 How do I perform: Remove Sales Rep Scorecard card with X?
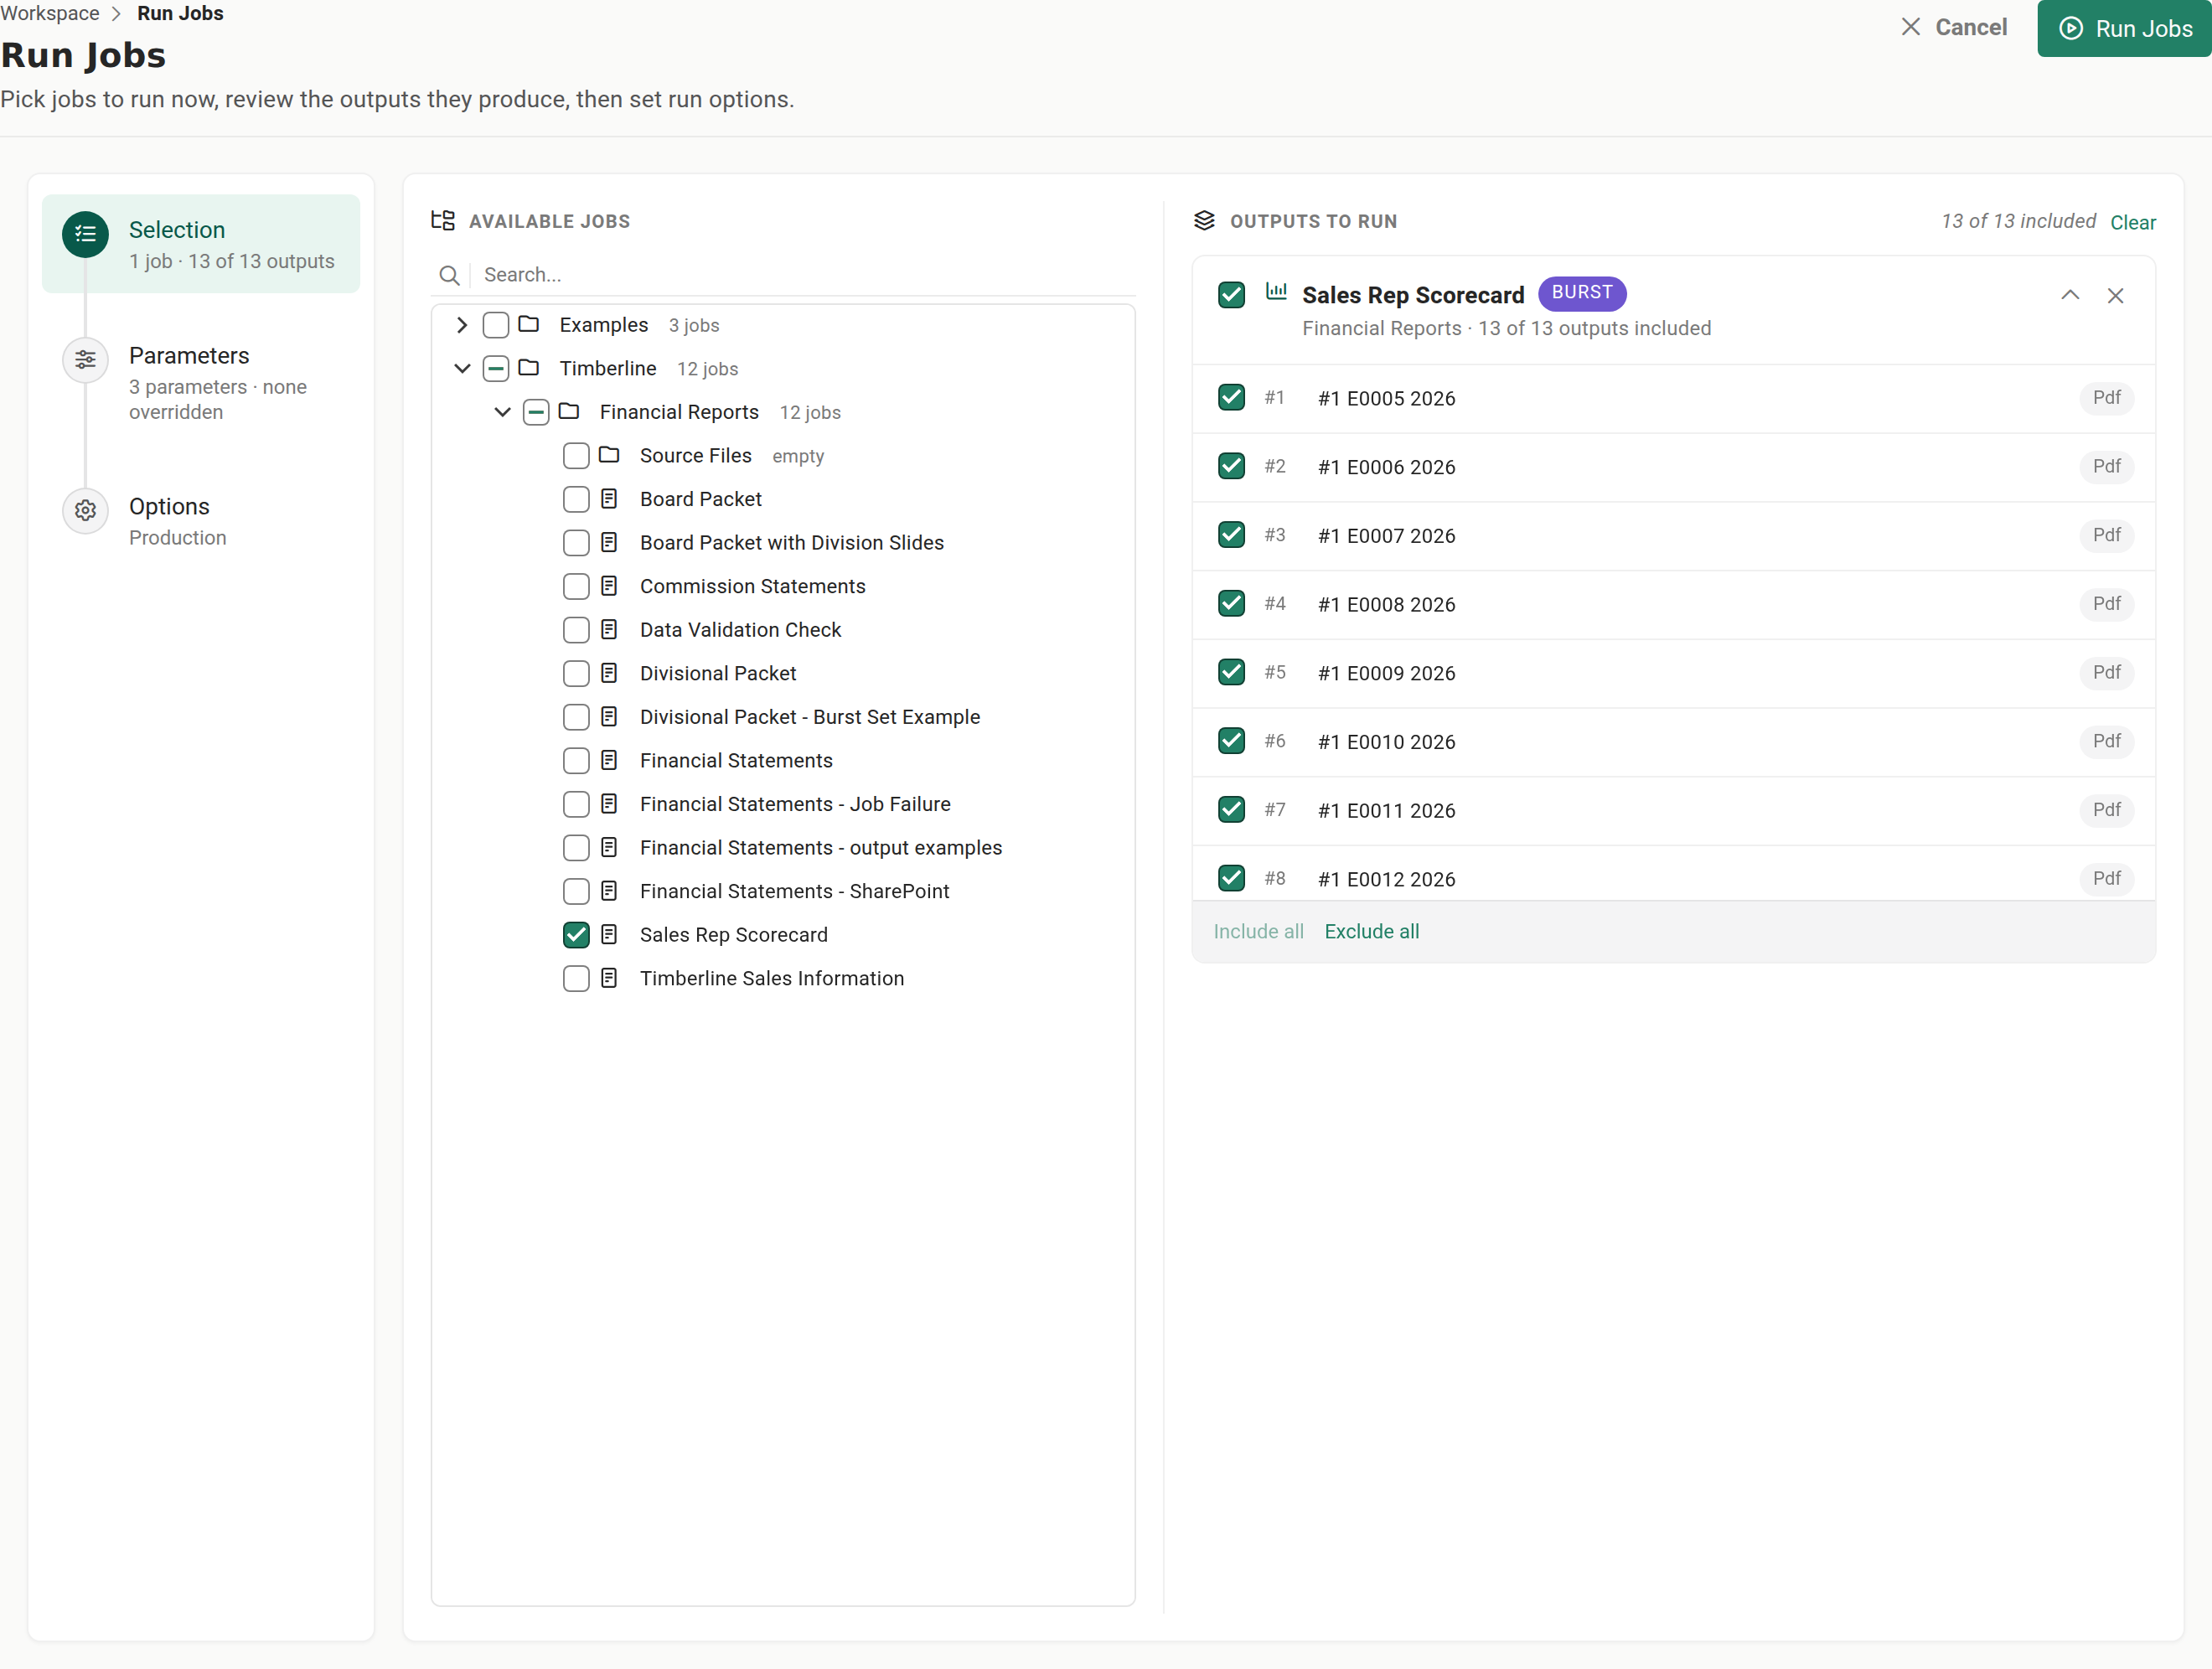pos(2115,296)
